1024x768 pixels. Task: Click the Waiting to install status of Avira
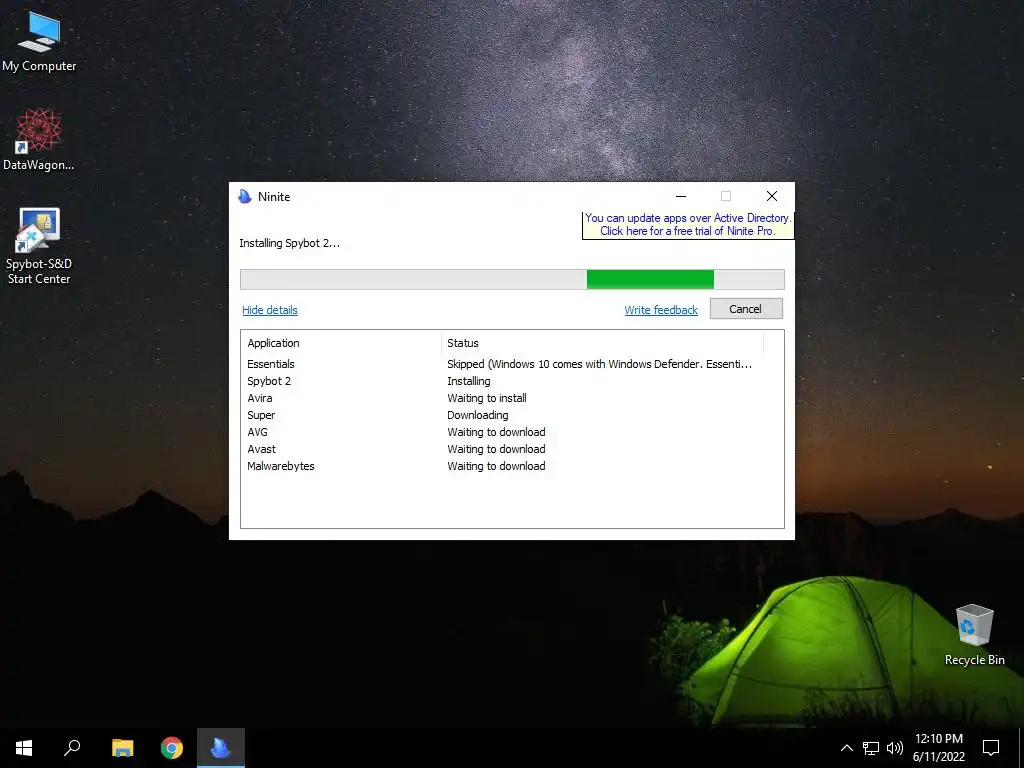(487, 398)
